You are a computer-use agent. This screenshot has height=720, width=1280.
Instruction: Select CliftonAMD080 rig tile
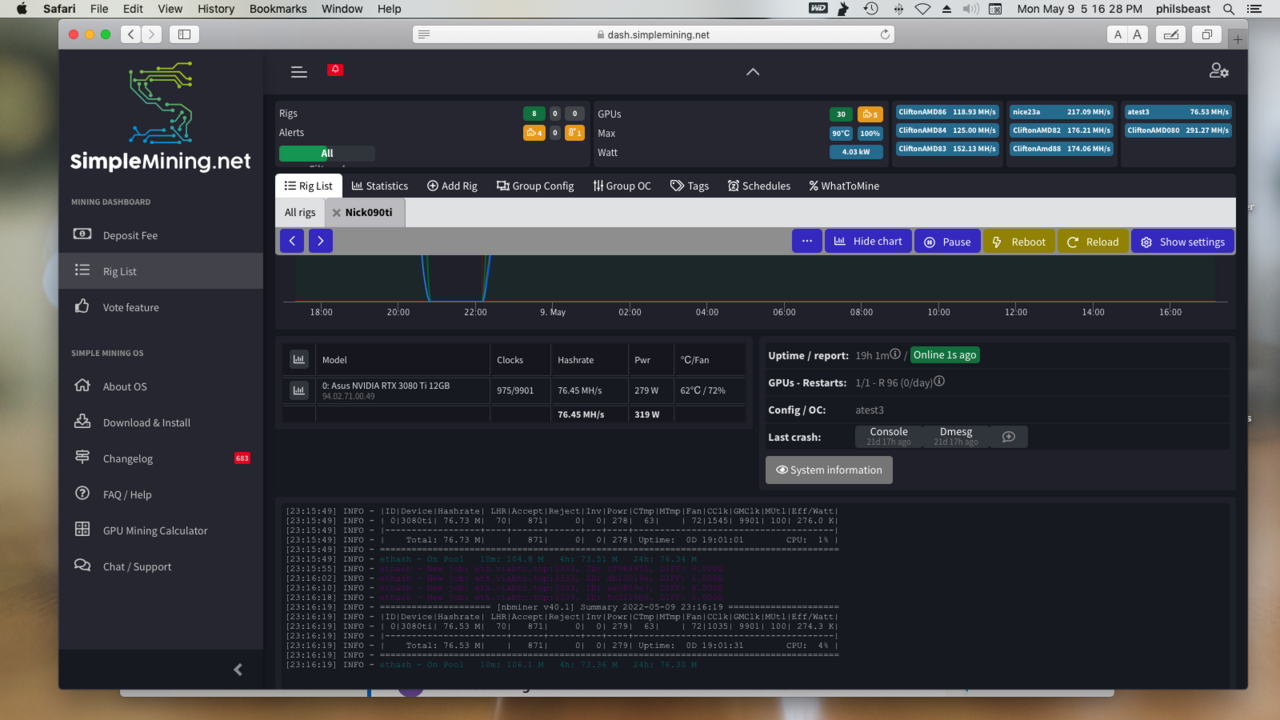click(1178, 130)
